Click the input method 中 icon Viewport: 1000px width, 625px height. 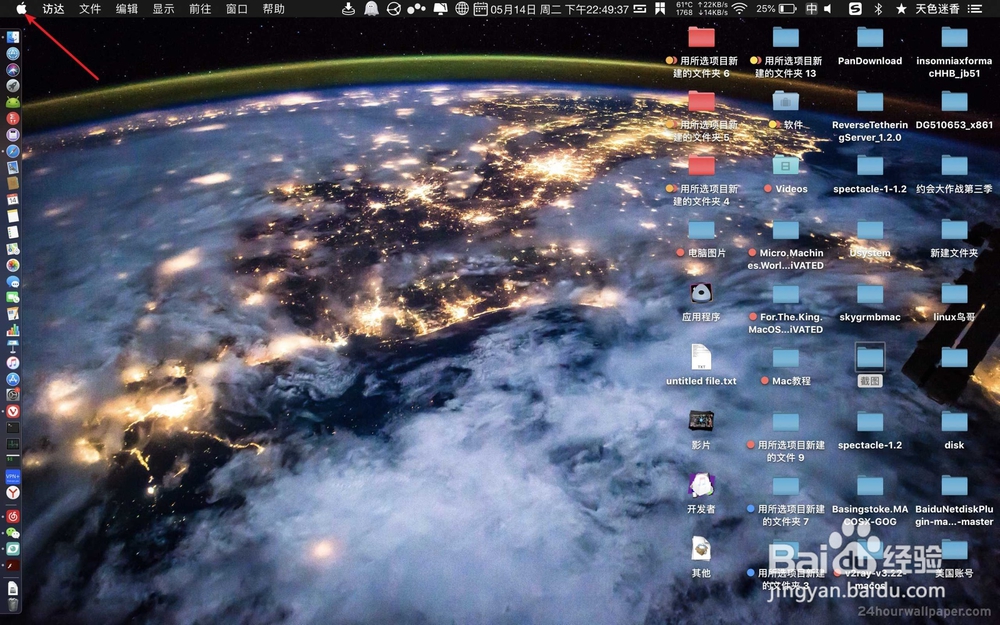coord(810,9)
